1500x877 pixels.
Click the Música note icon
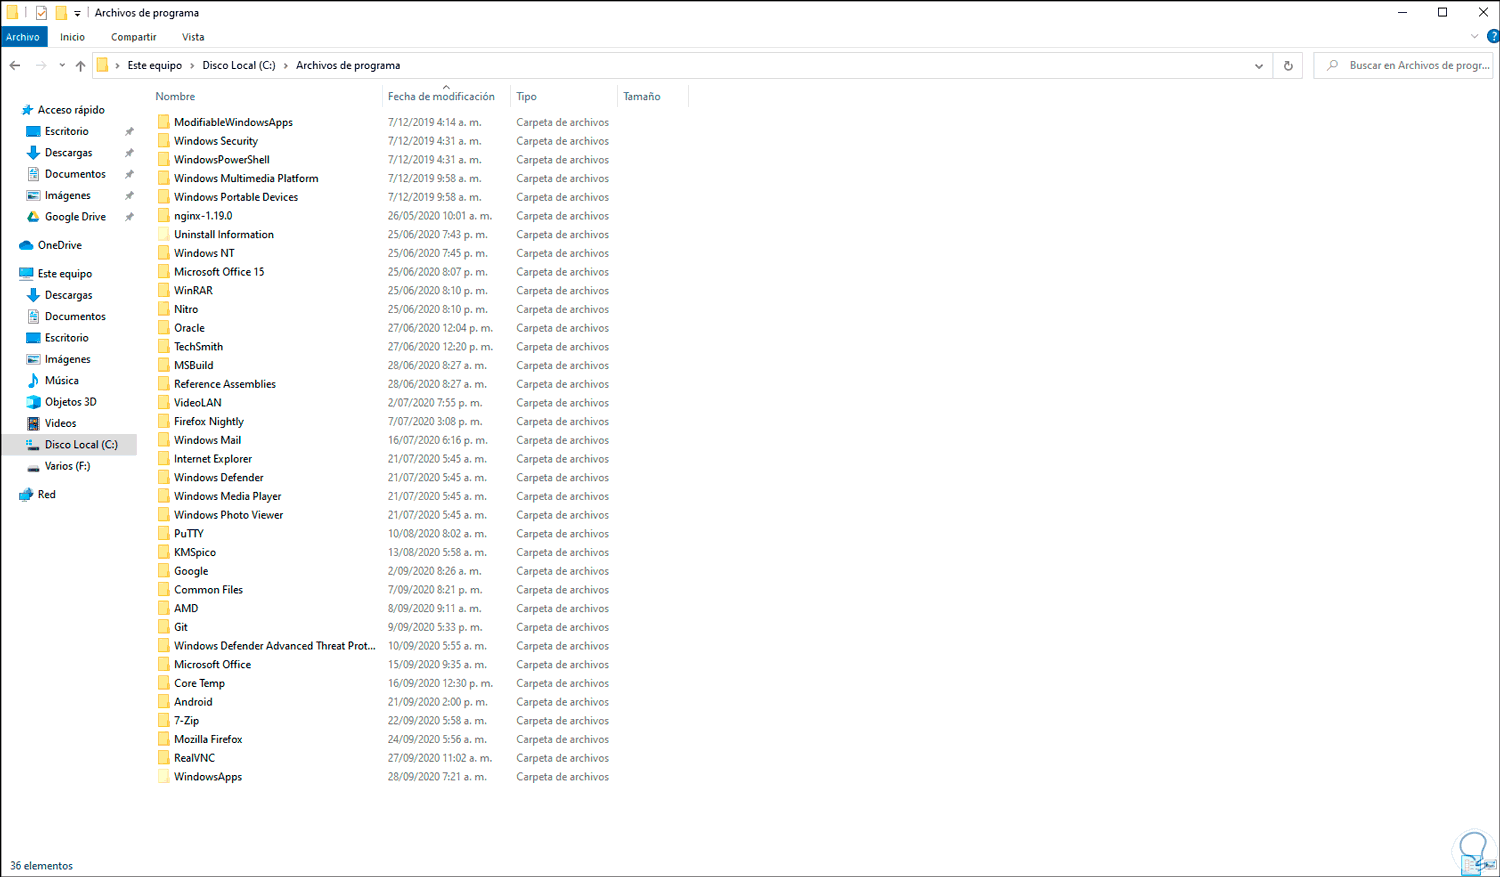click(x=33, y=381)
